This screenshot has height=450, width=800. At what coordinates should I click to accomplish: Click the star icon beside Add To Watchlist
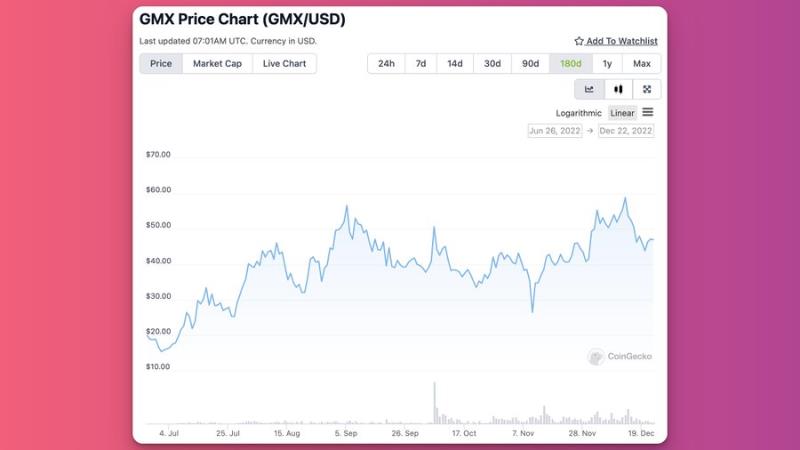pos(579,41)
